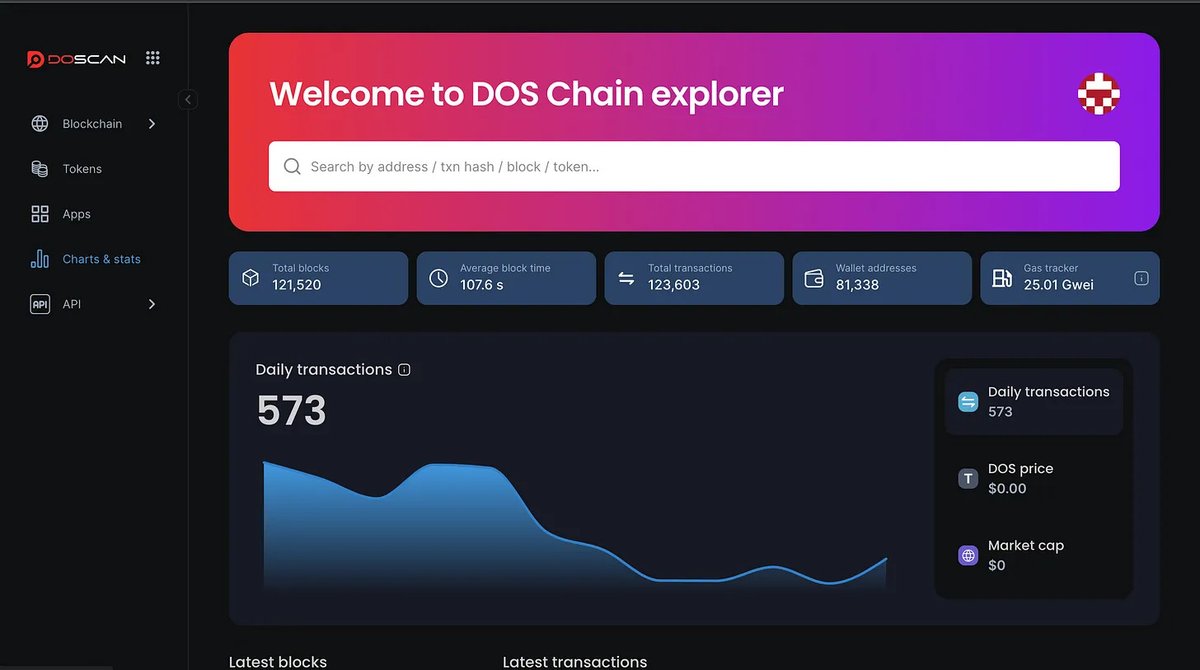Click the DOSCAN logo
This screenshot has width=1200, height=670.
click(75, 58)
